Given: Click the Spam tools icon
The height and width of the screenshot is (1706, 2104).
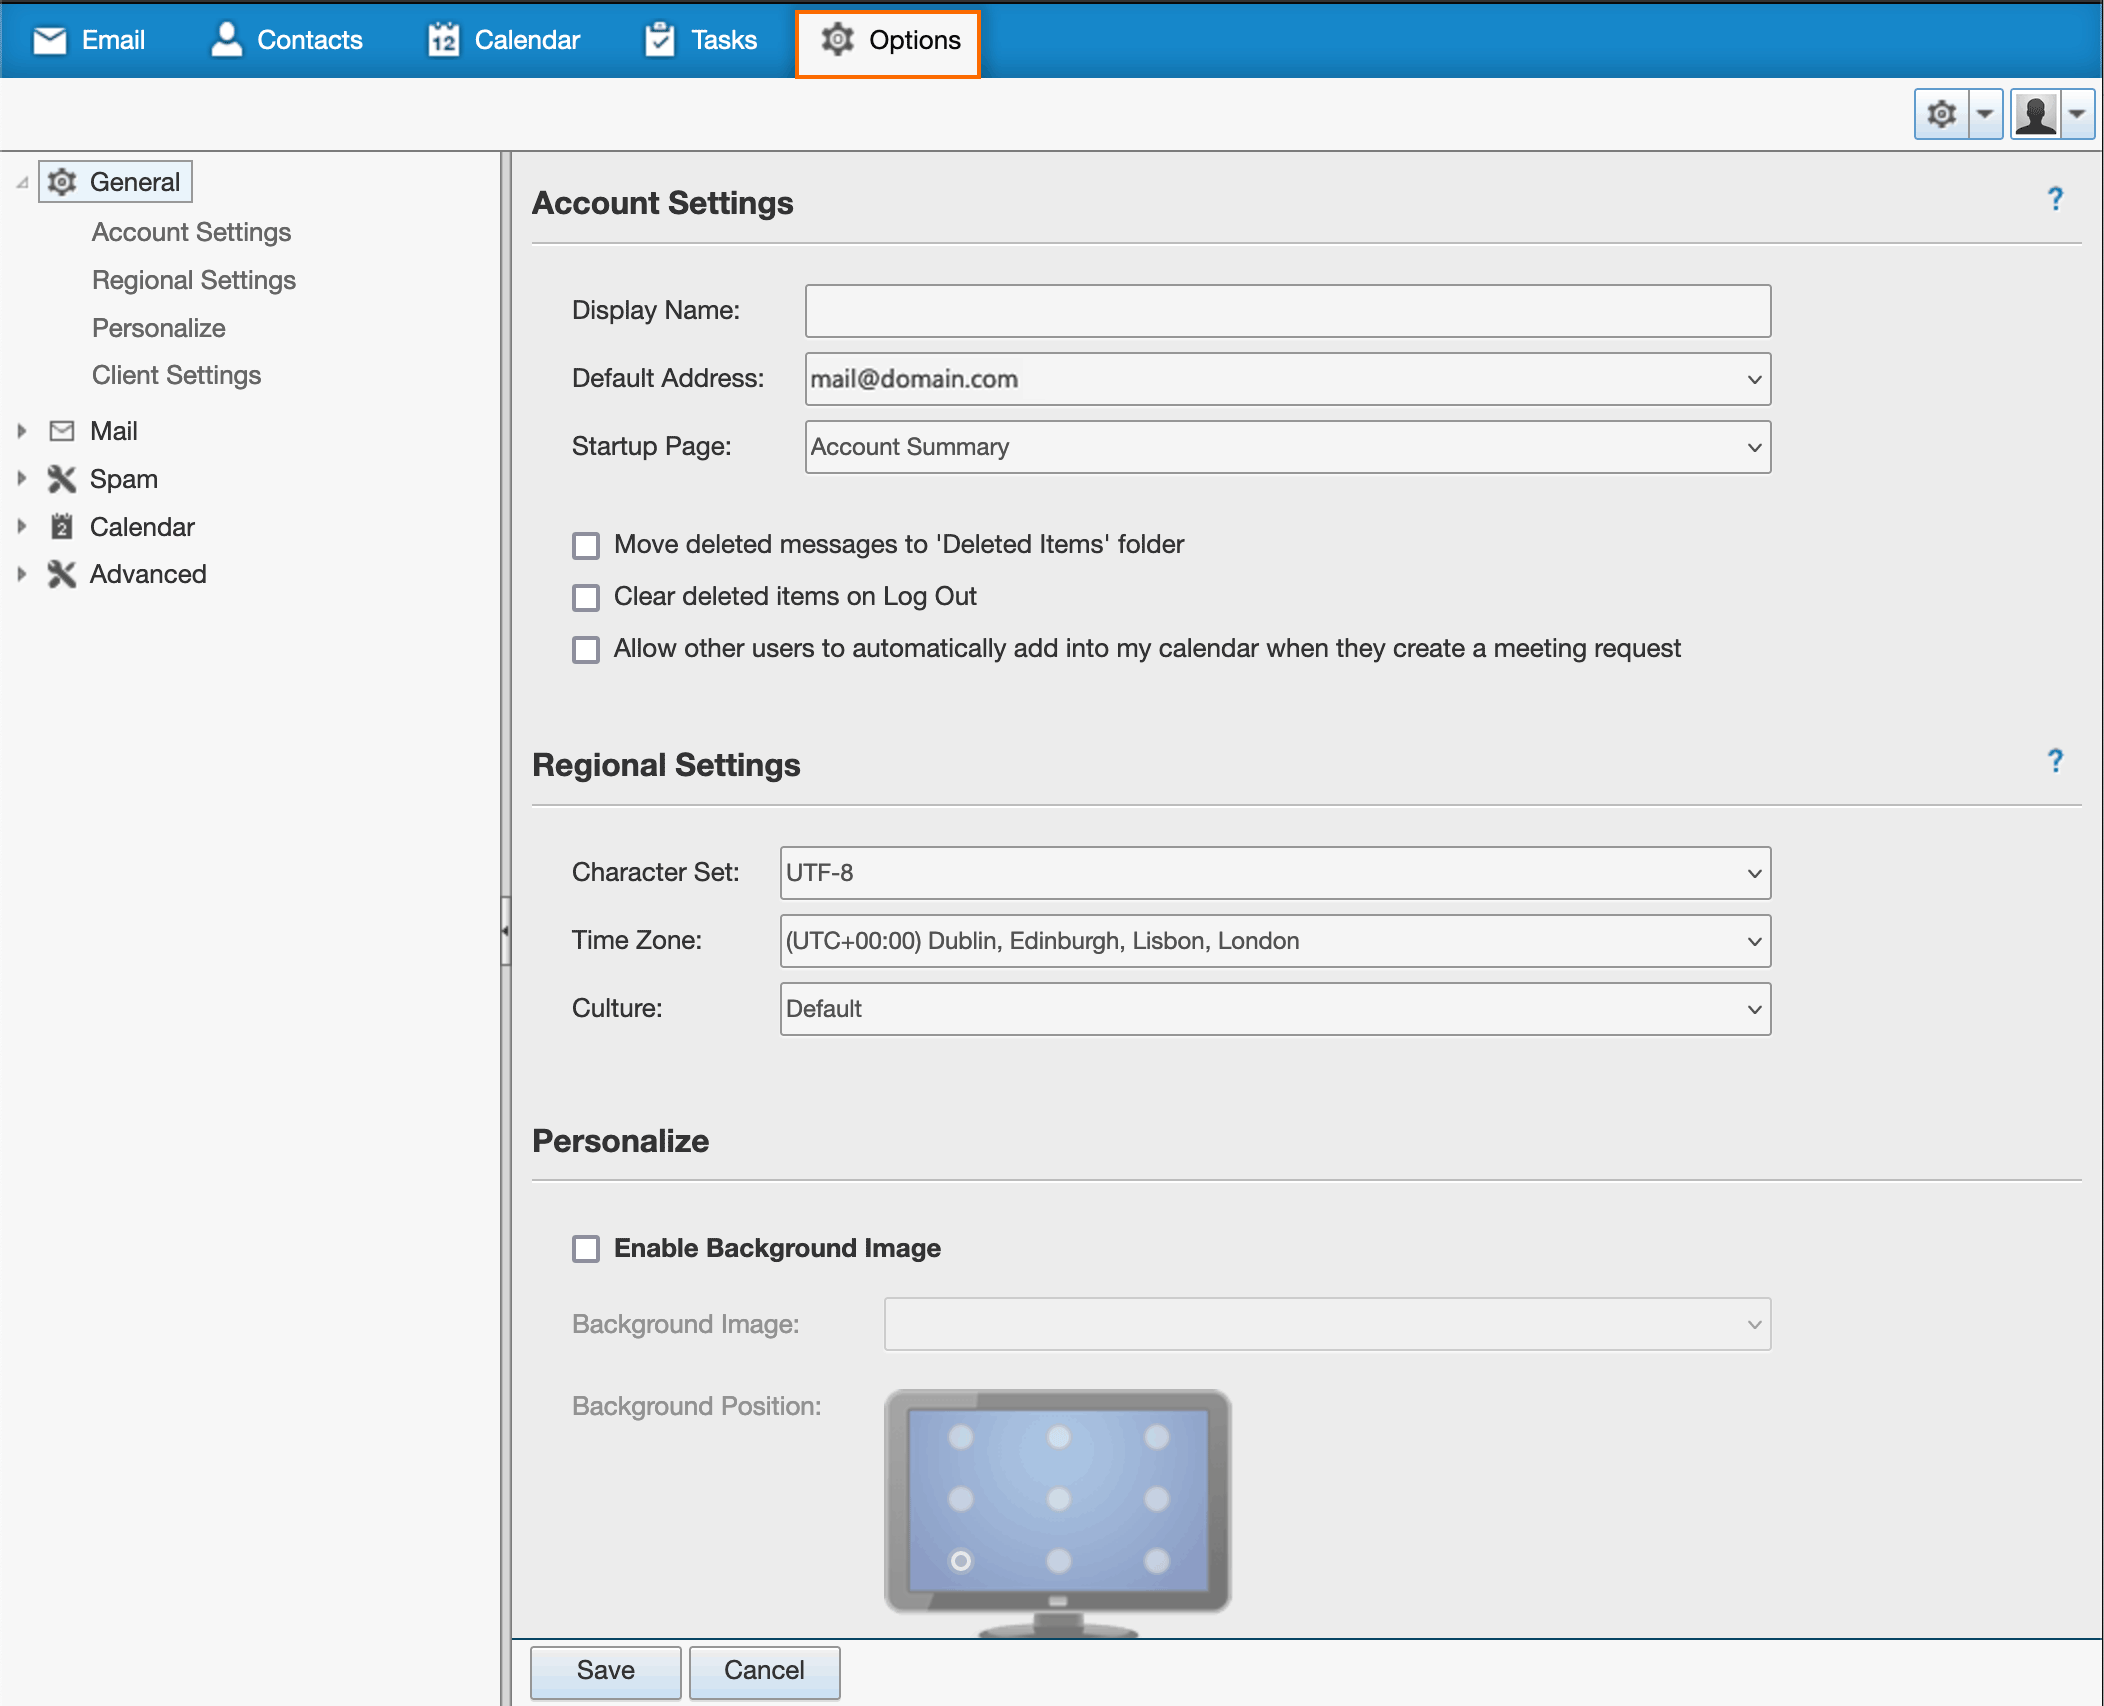Looking at the screenshot, I should 62,479.
